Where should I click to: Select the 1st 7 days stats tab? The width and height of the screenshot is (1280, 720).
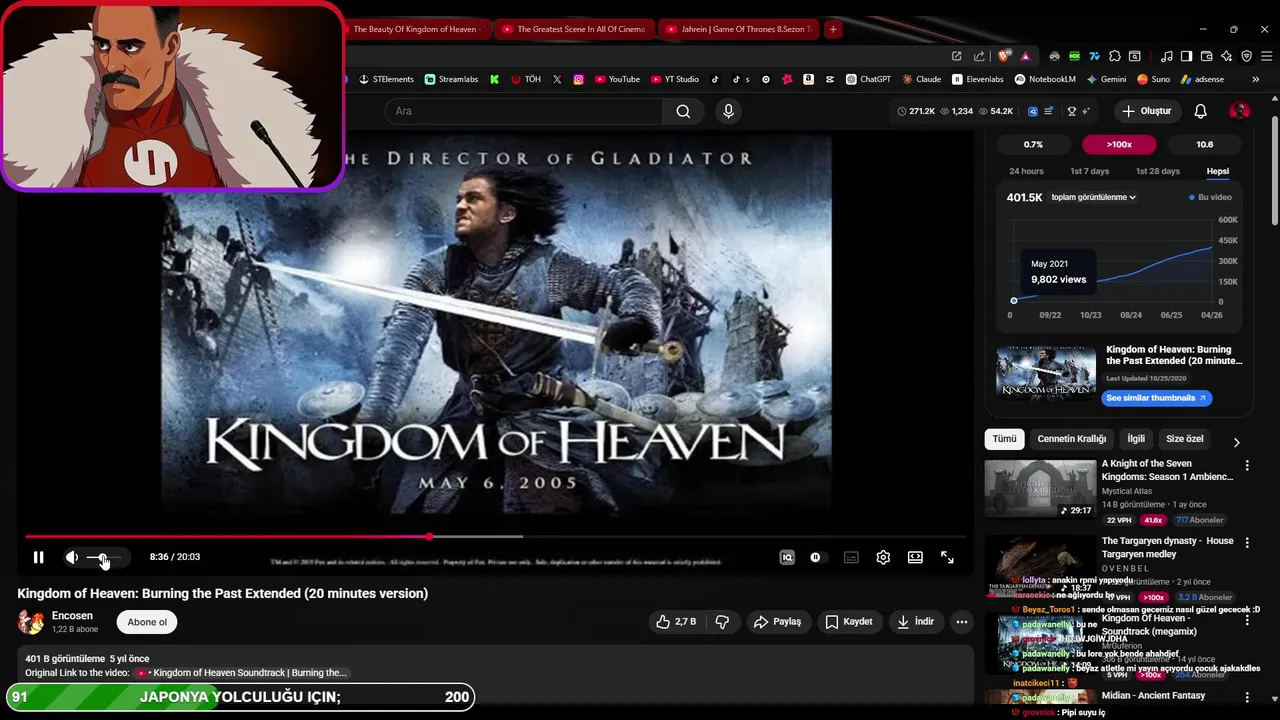(1089, 171)
